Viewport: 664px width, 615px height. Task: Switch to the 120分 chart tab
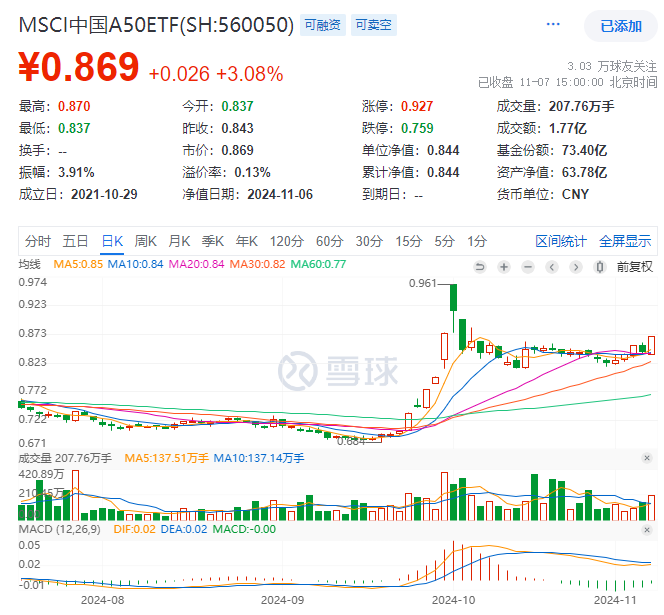point(287,241)
